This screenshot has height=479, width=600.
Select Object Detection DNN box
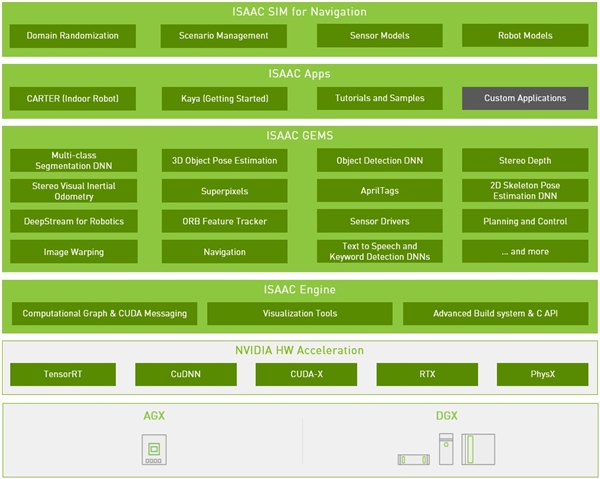click(380, 160)
